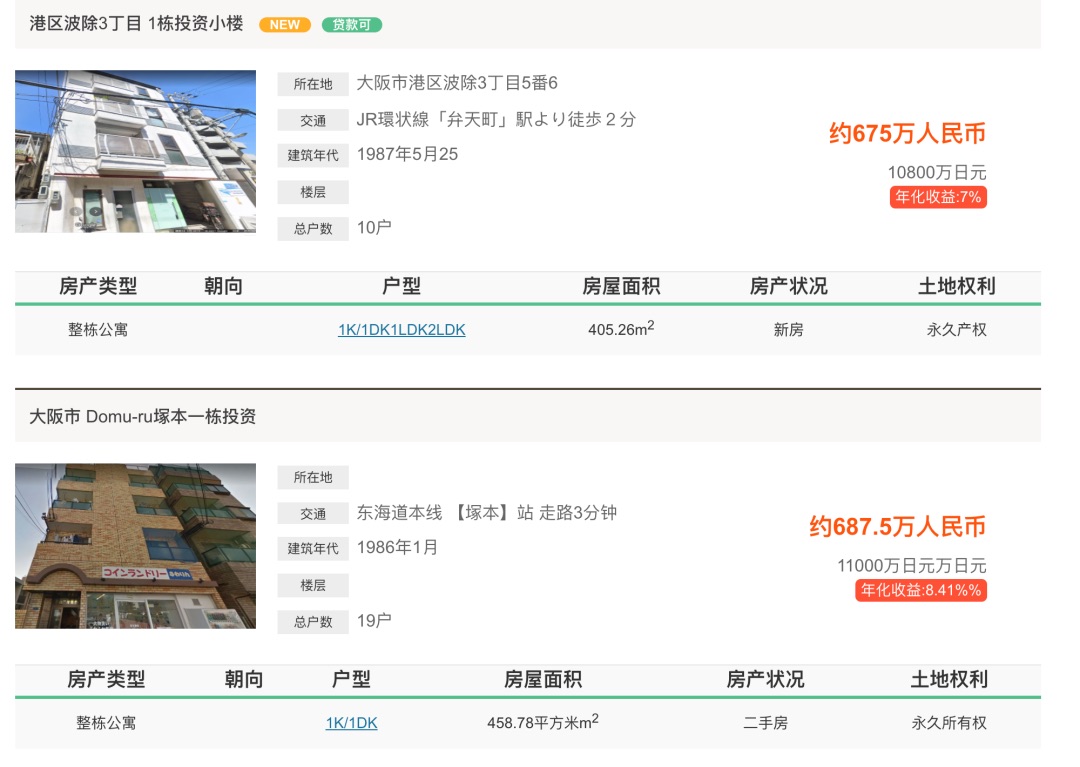Click 总户数 label in Domu-ru listing
Viewport: 1080px width, 767px height.
pos(313,622)
